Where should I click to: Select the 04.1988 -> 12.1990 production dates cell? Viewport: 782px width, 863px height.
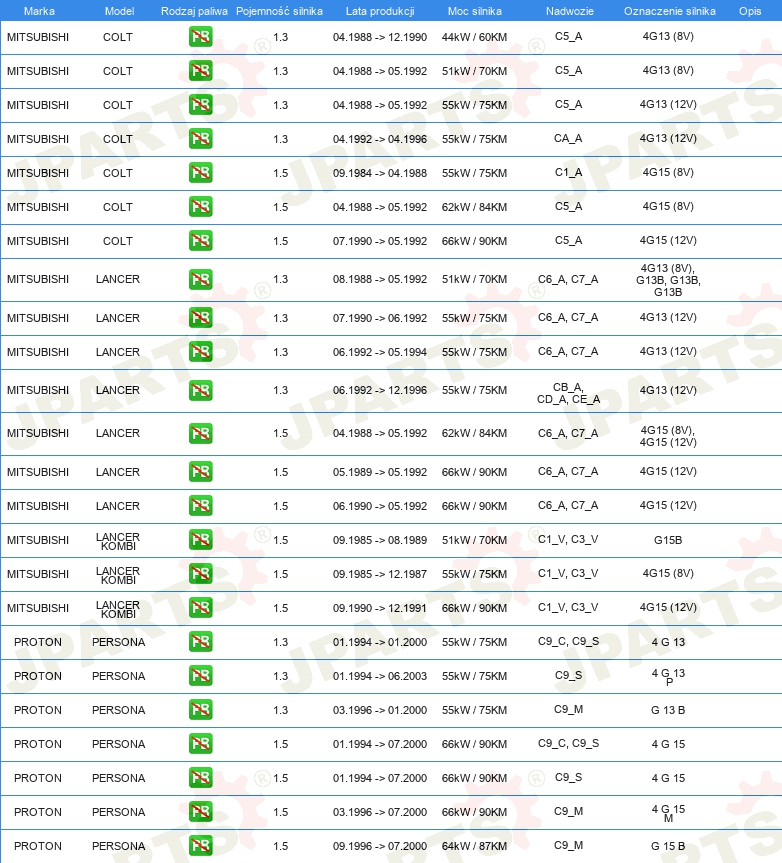[380, 37]
